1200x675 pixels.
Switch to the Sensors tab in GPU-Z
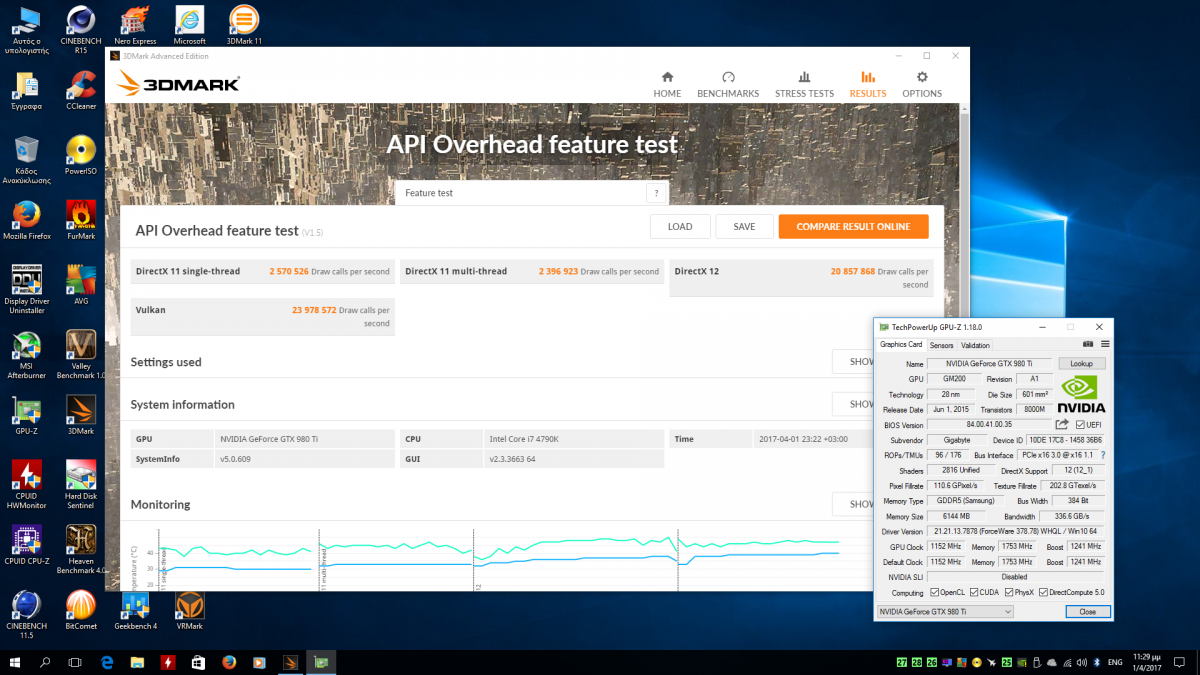(942, 345)
